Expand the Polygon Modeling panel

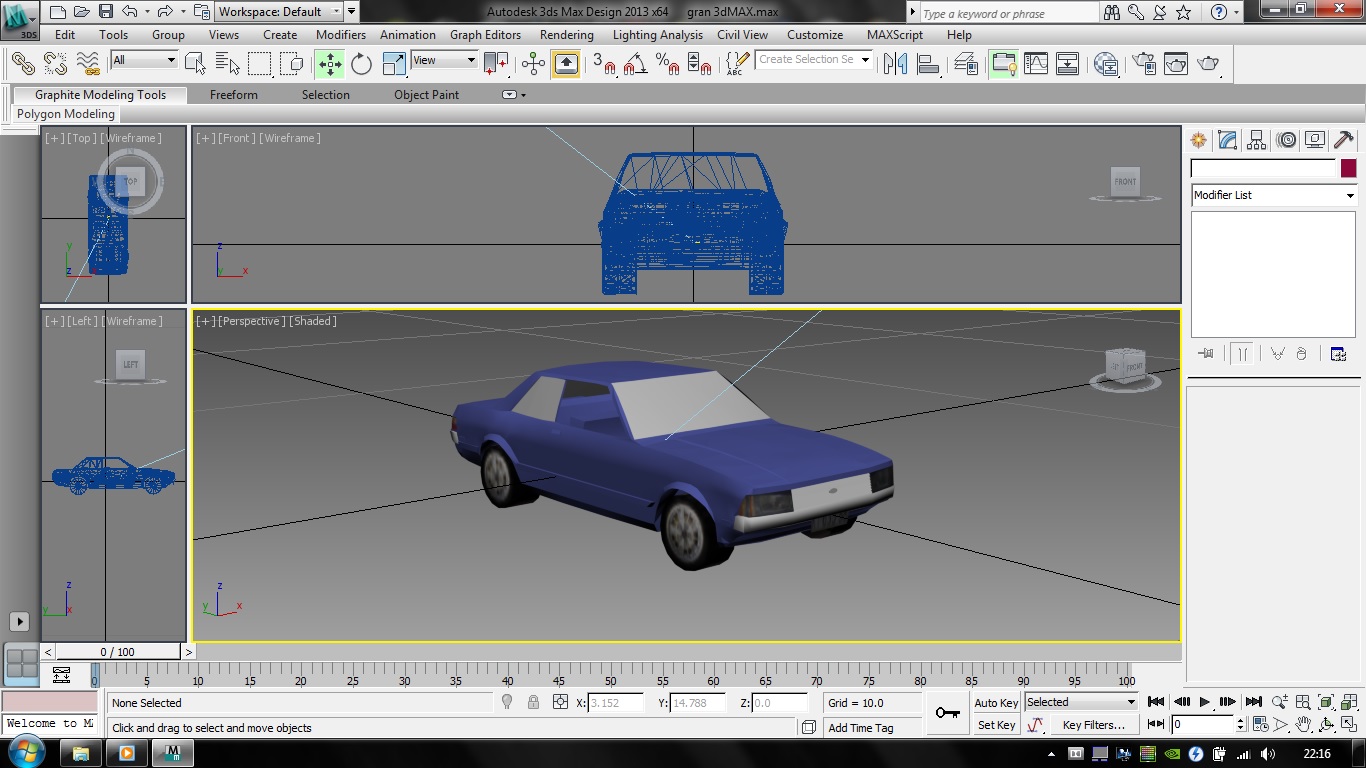(x=66, y=114)
